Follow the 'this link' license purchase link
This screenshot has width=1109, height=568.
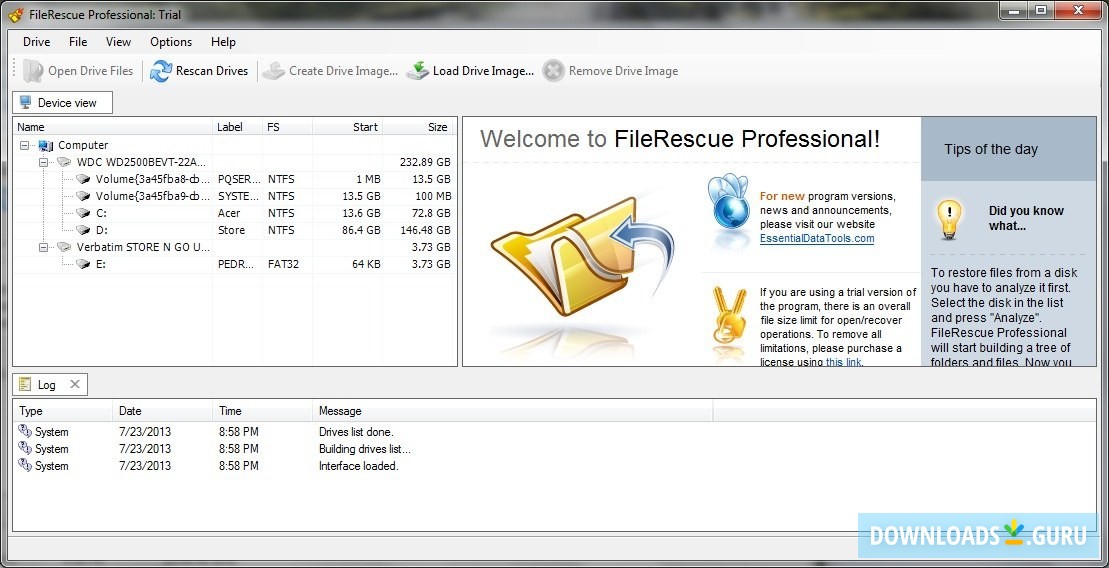click(x=844, y=362)
